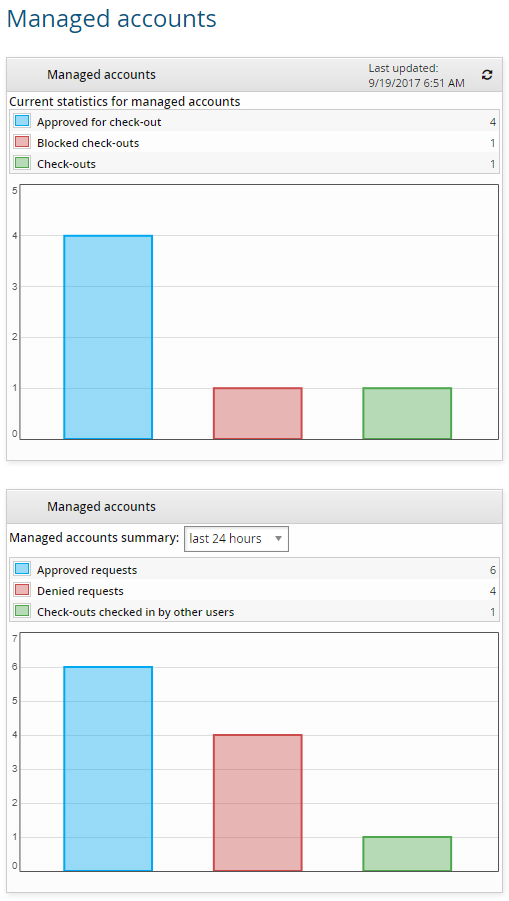Click the value 4 beside Denied requests
The height and width of the screenshot is (901, 509).
(x=493, y=591)
